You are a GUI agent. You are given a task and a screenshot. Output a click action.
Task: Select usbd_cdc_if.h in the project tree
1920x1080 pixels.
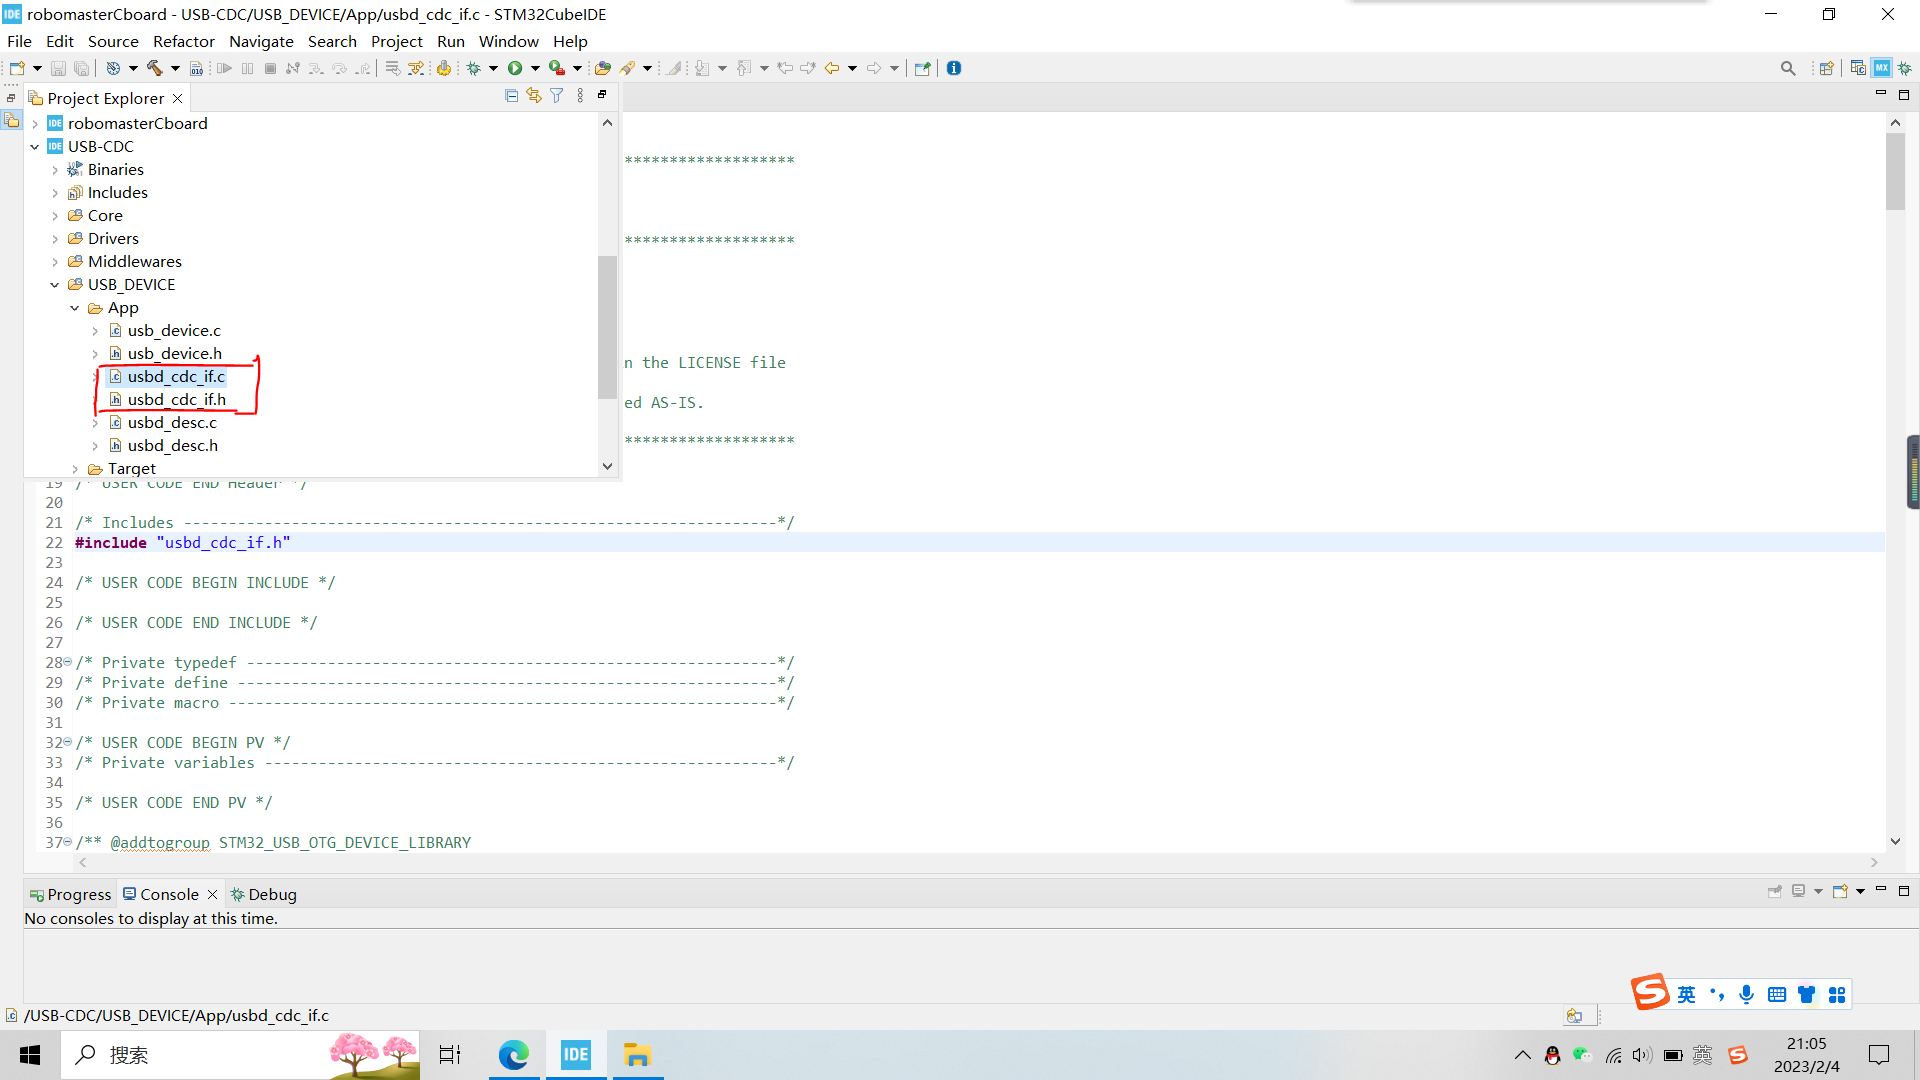pyautogui.click(x=177, y=399)
